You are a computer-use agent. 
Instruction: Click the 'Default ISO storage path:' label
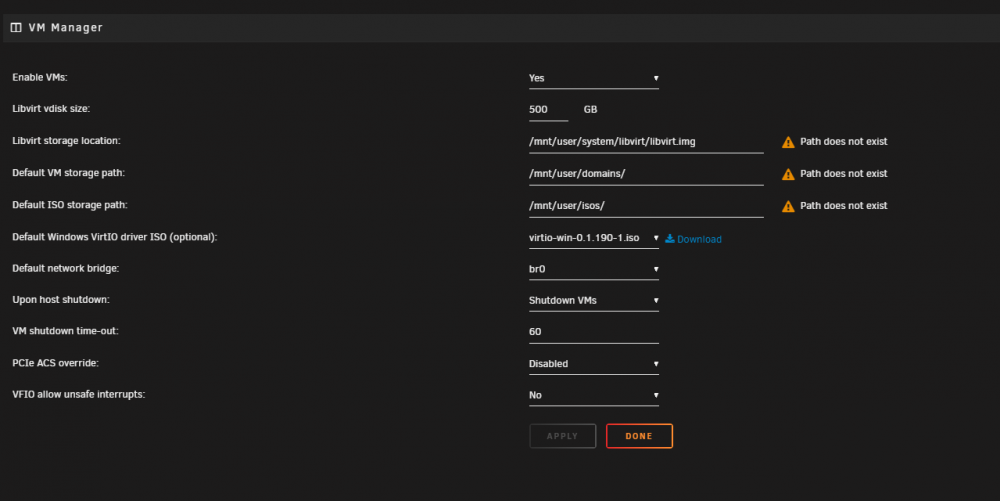(70, 205)
